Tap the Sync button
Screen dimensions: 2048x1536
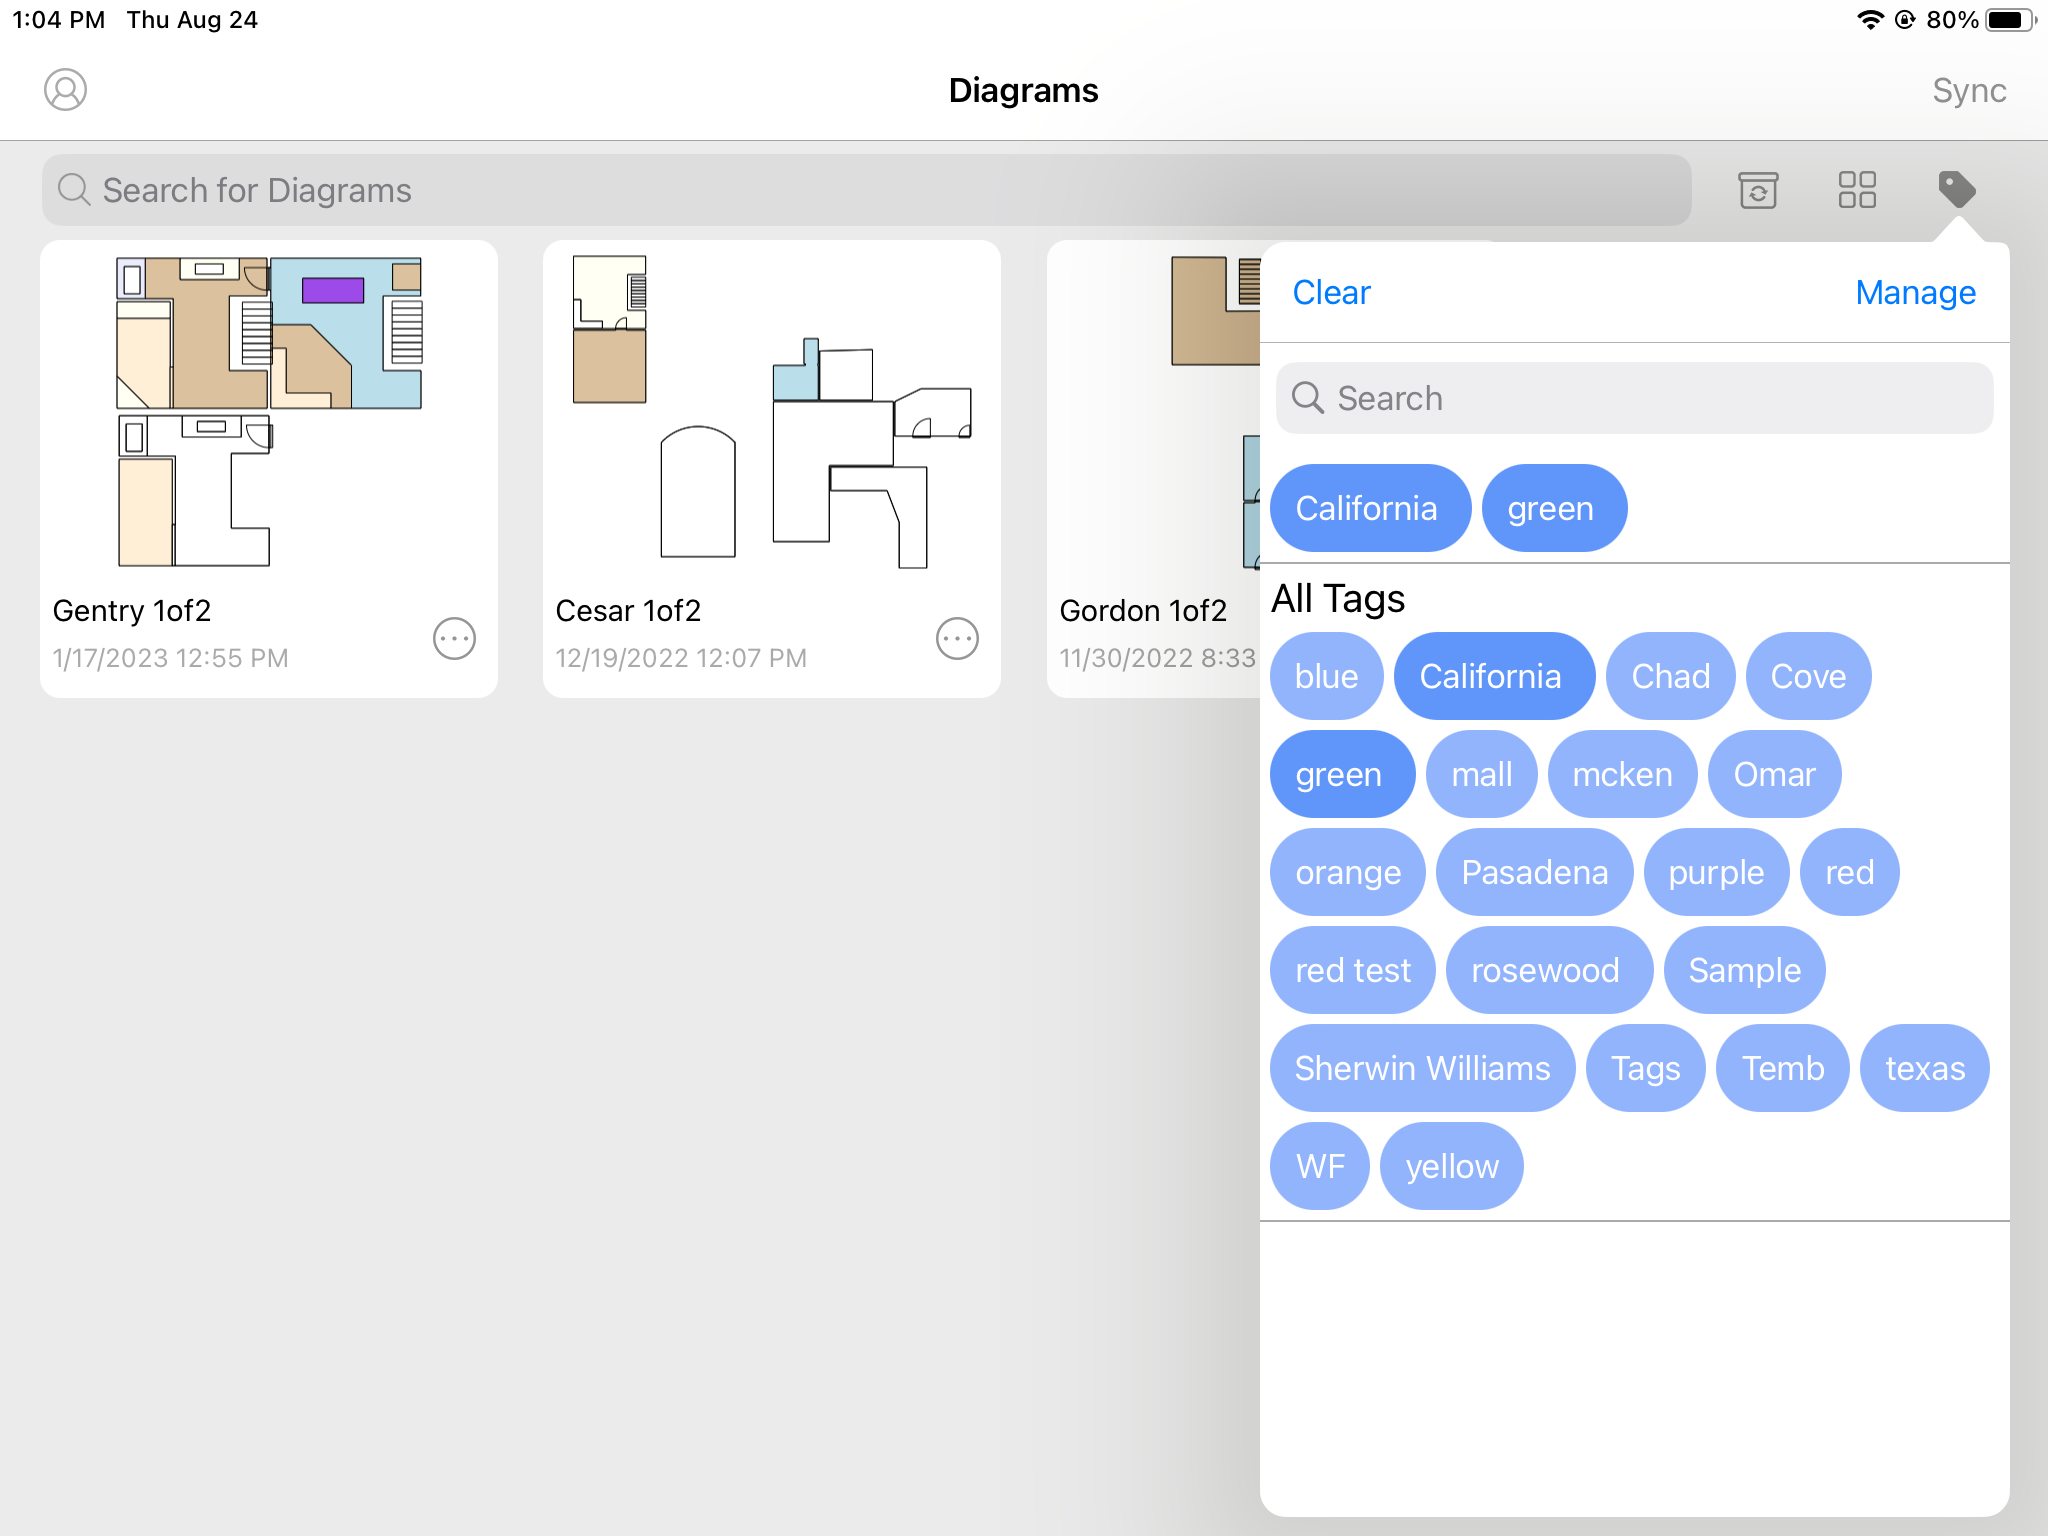pos(1968,90)
